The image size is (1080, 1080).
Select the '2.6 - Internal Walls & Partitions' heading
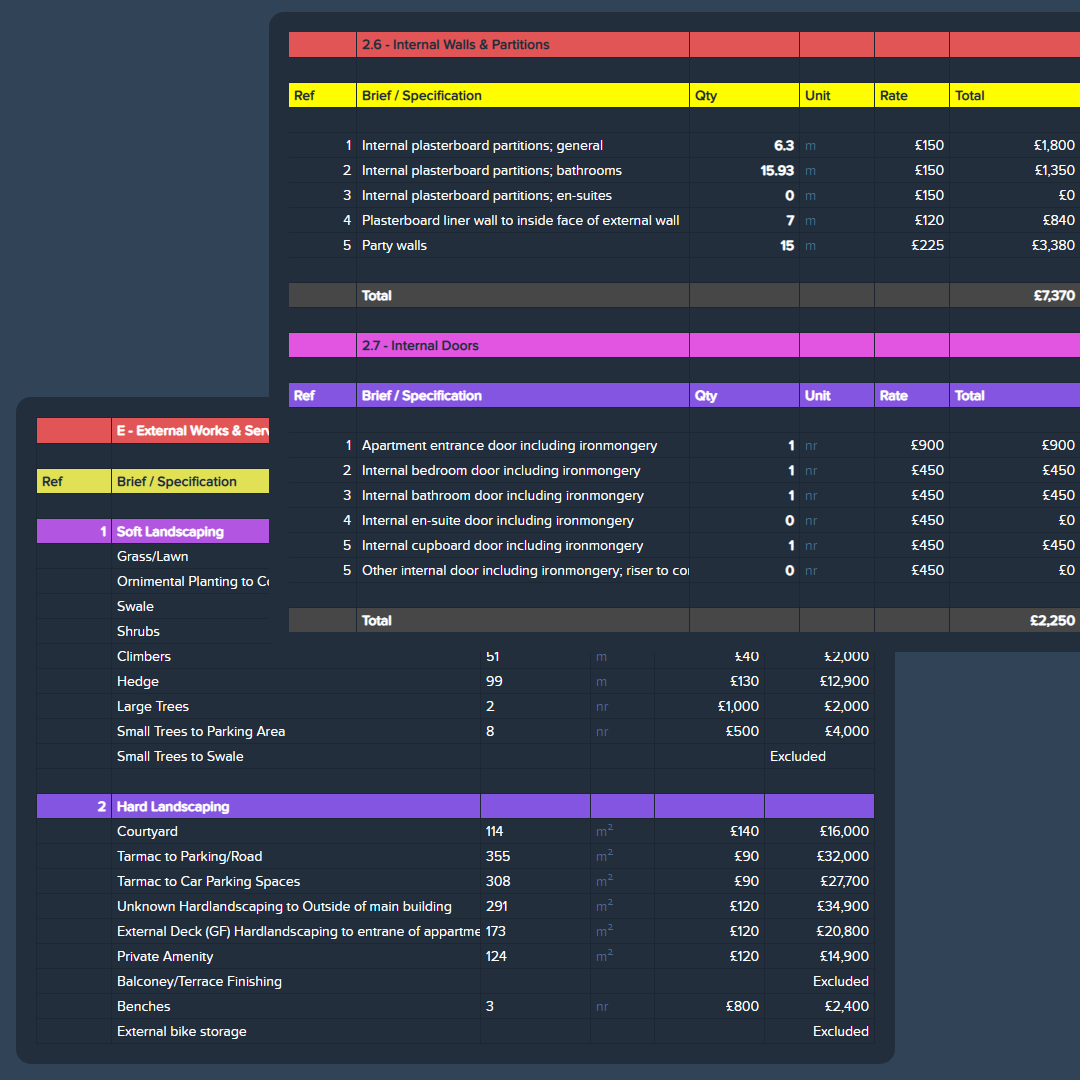point(455,45)
